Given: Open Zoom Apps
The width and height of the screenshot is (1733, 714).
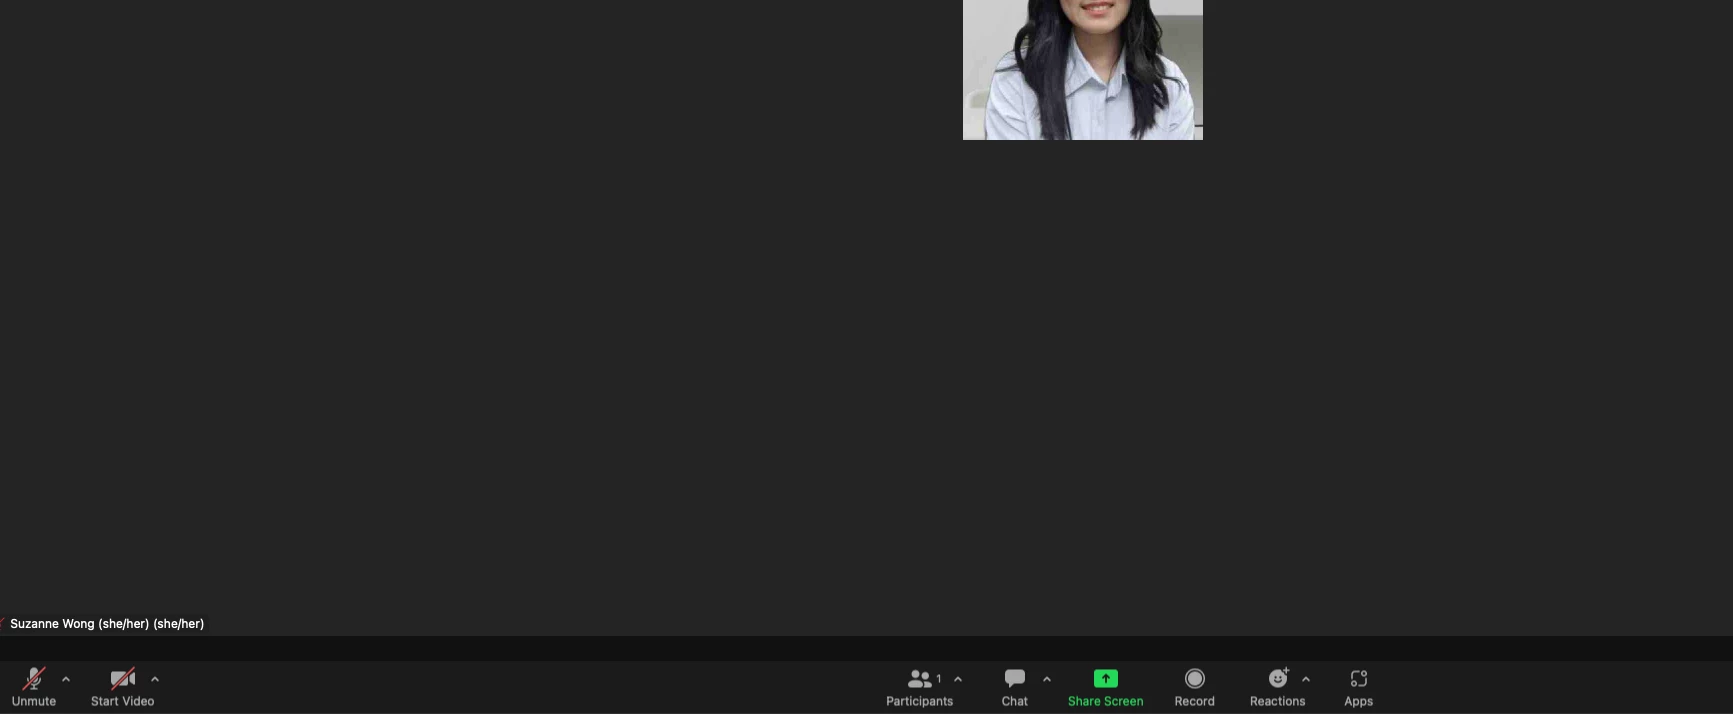Looking at the screenshot, I should click(x=1359, y=687).
